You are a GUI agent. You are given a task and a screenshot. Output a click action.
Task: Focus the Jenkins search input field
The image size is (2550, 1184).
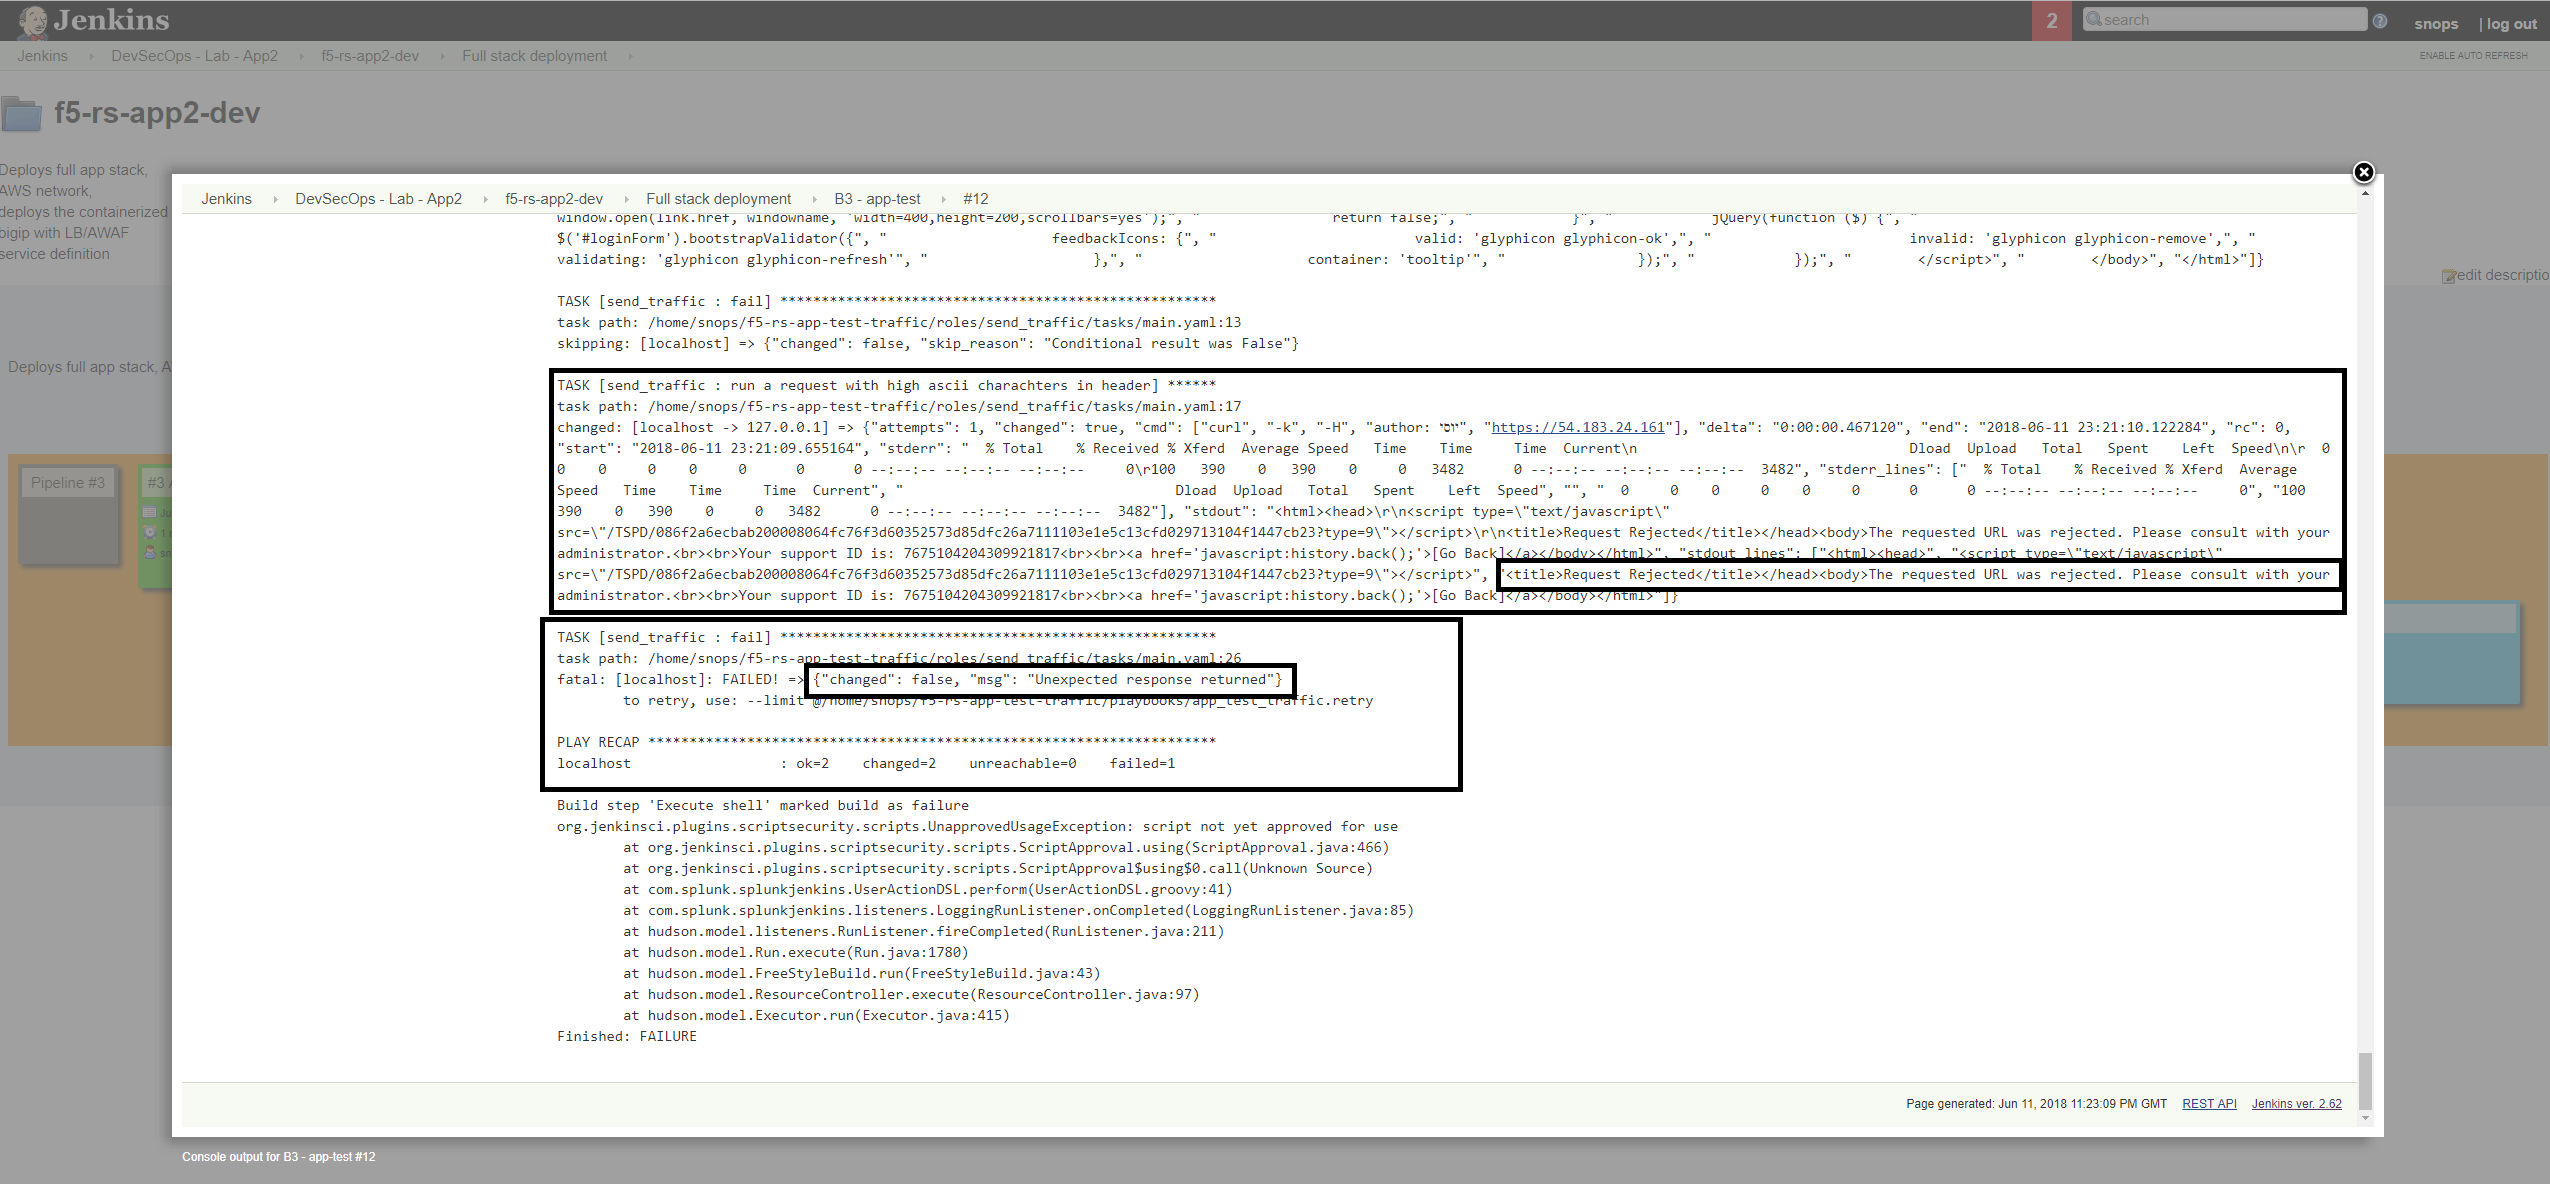[2225, 20]
